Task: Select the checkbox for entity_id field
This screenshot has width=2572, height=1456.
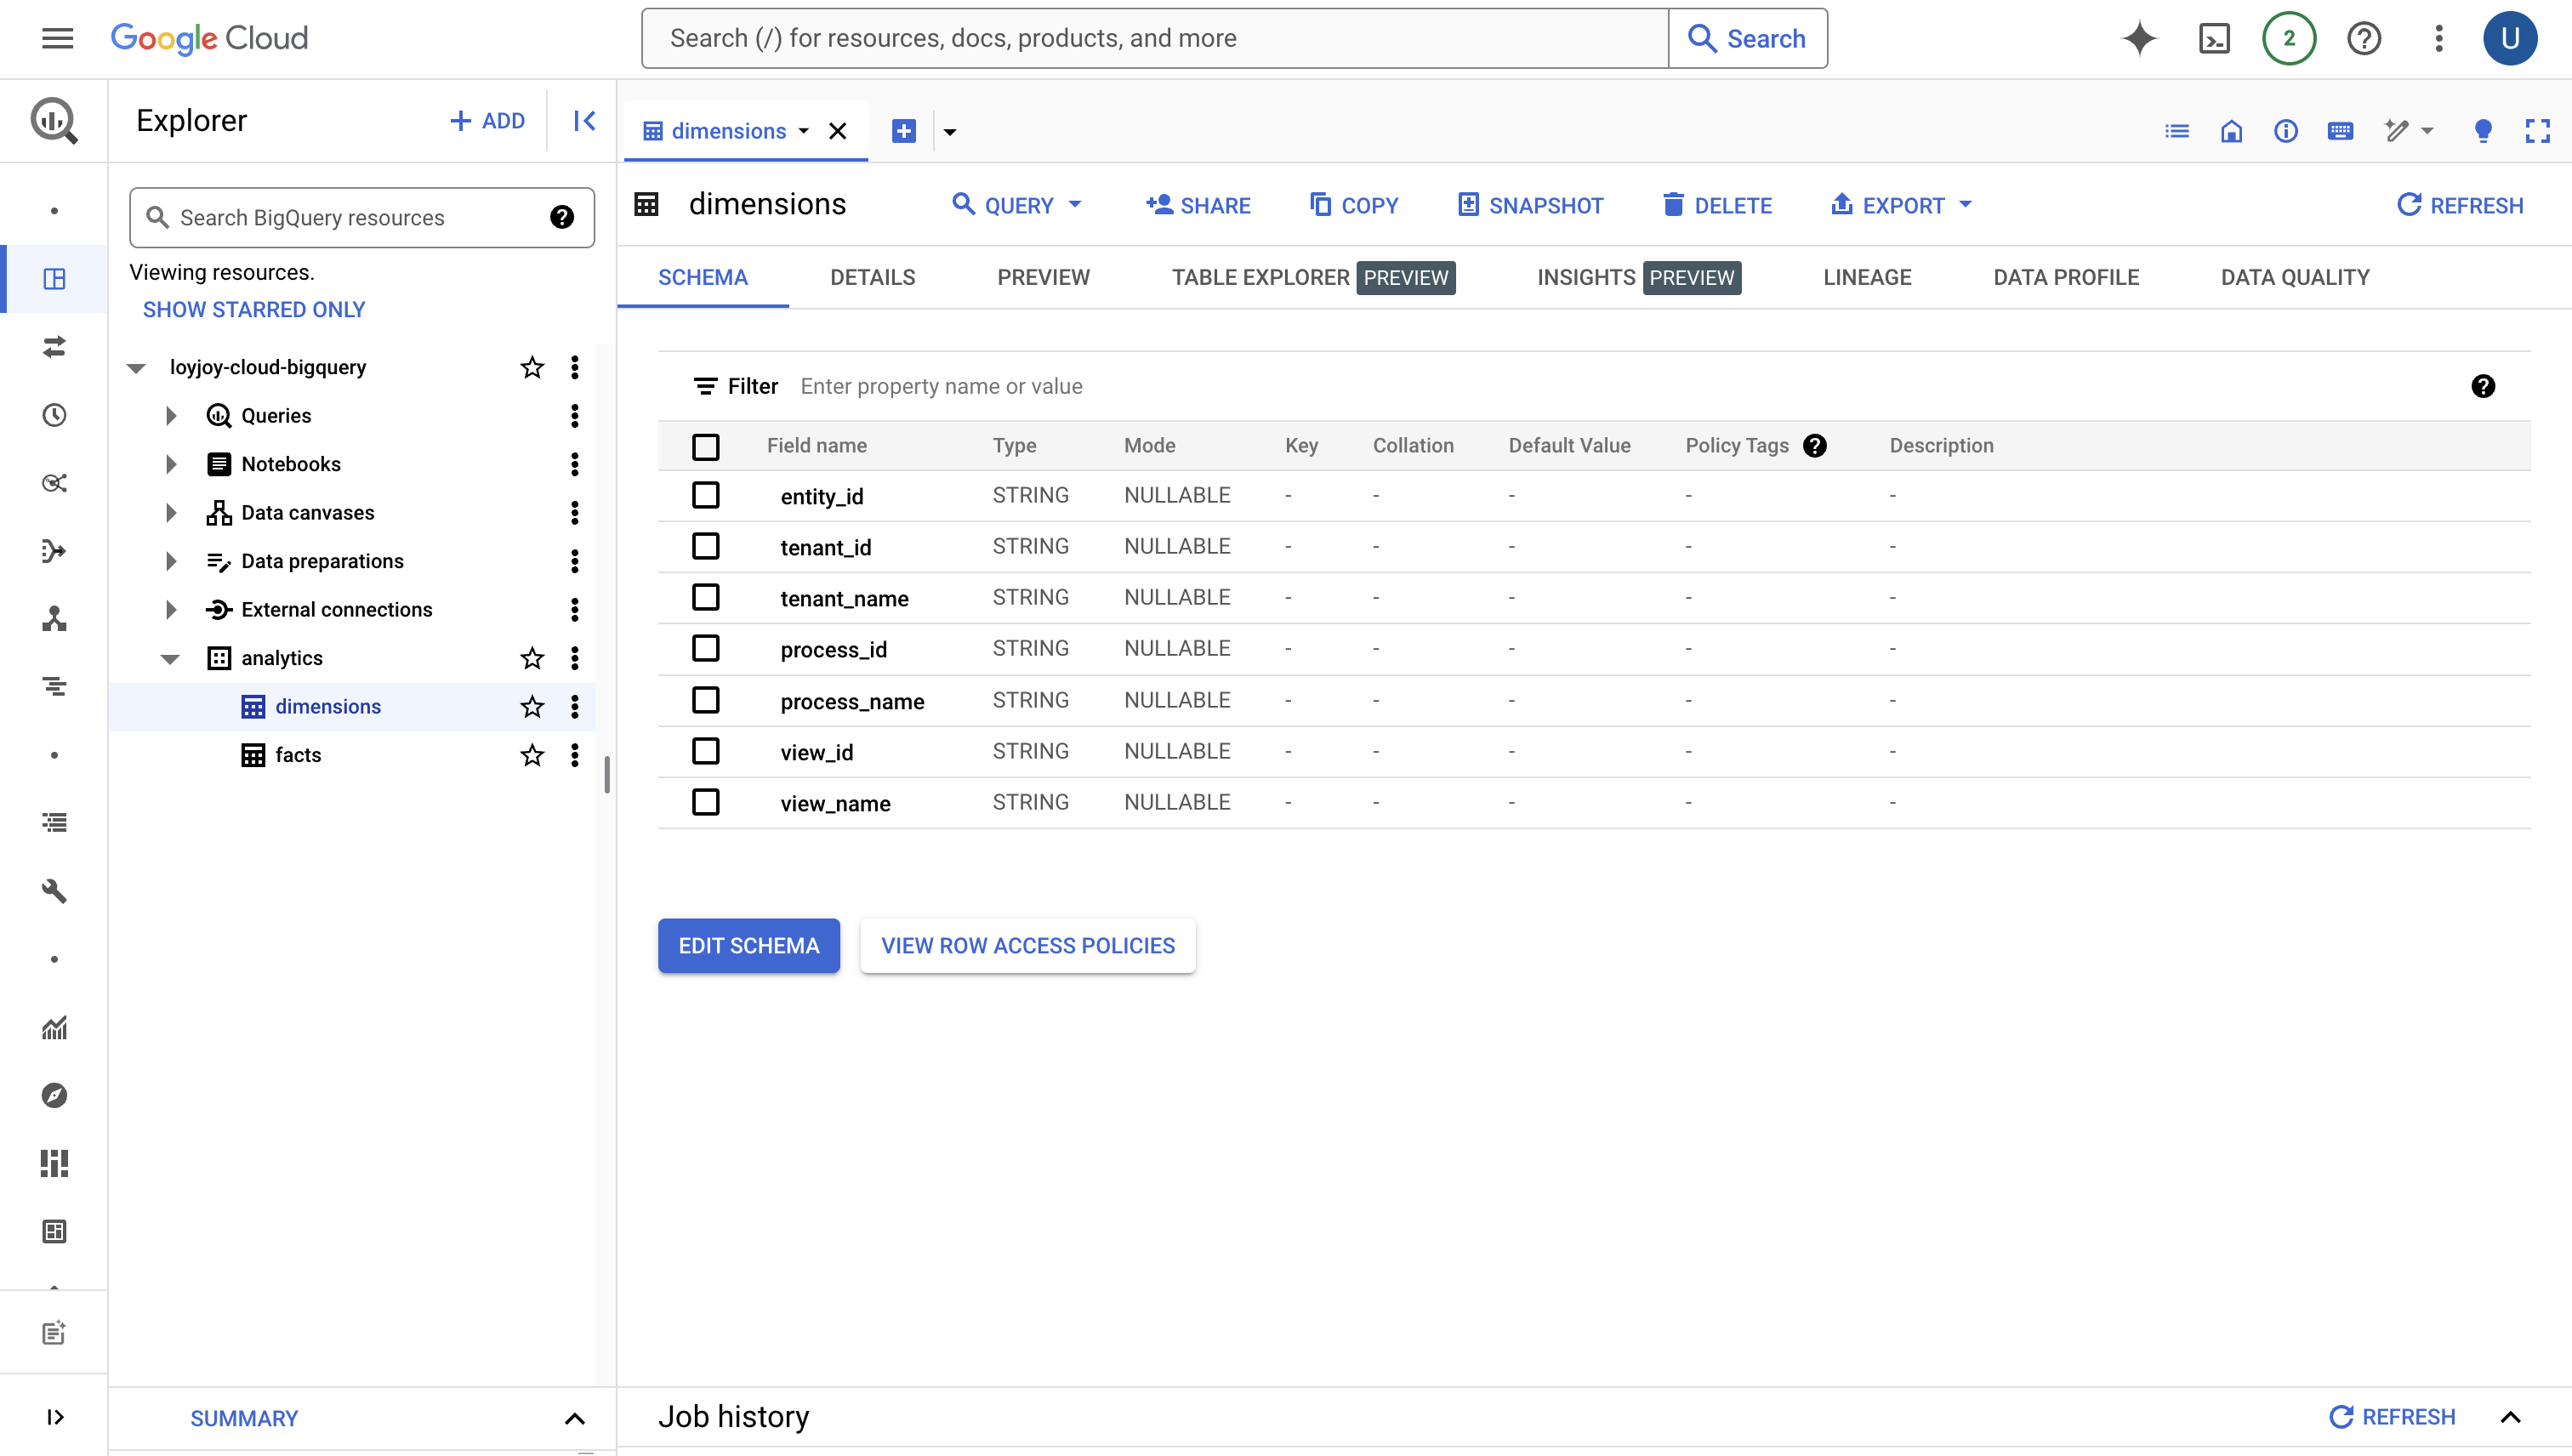Action: tap(707, 495)
